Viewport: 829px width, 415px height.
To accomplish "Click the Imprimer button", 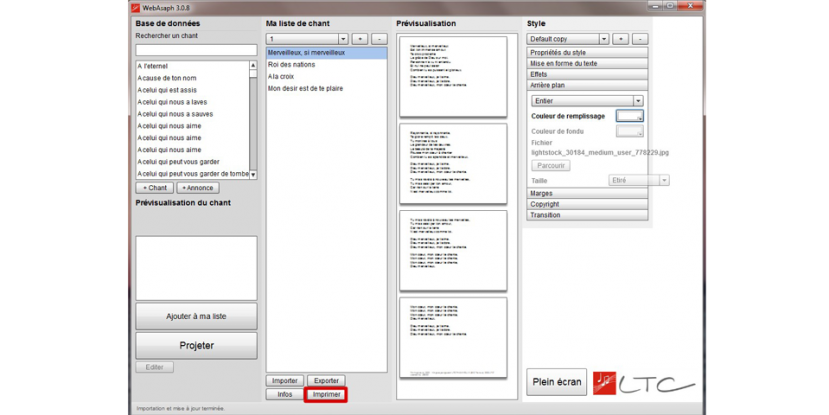I will click(x=327, y=395).
